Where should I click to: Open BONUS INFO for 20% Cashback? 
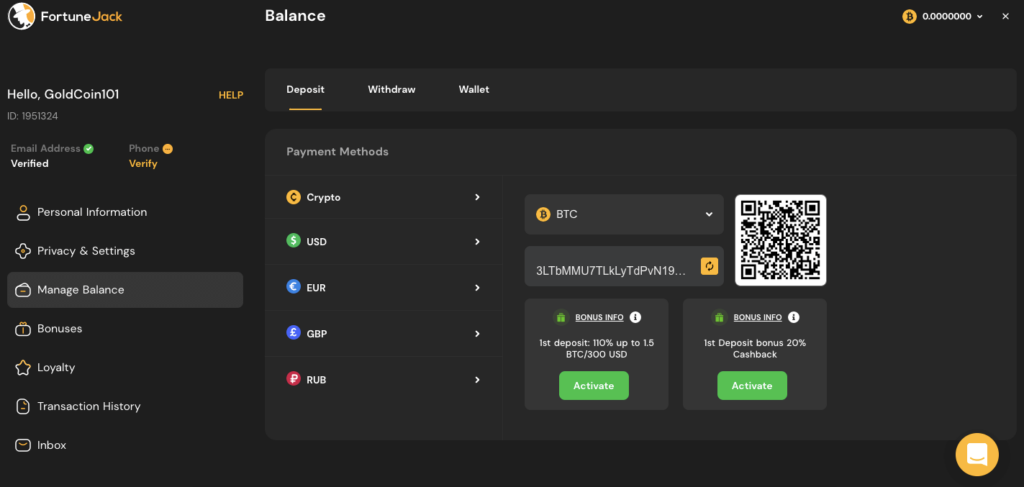[758, 317]
